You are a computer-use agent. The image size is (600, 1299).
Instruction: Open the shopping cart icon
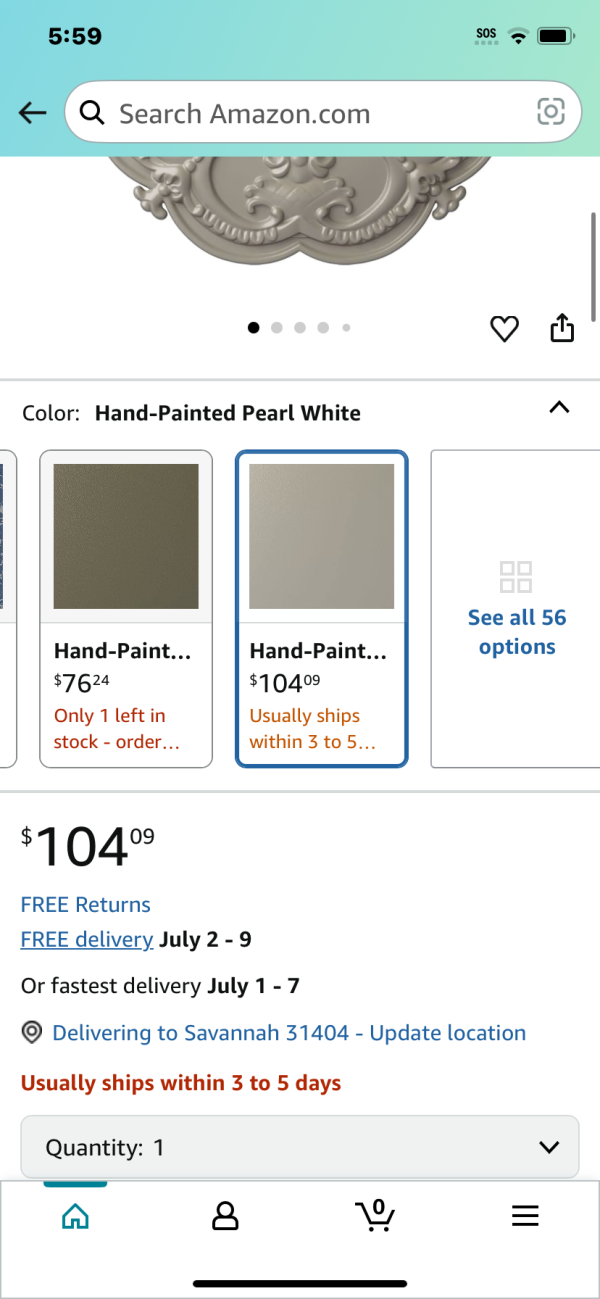(x=375, y=1215)
